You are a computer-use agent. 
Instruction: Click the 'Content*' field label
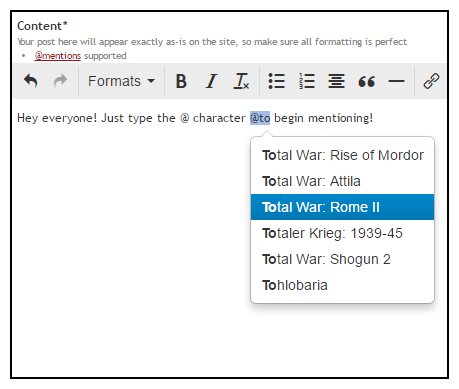click(42, 26)
